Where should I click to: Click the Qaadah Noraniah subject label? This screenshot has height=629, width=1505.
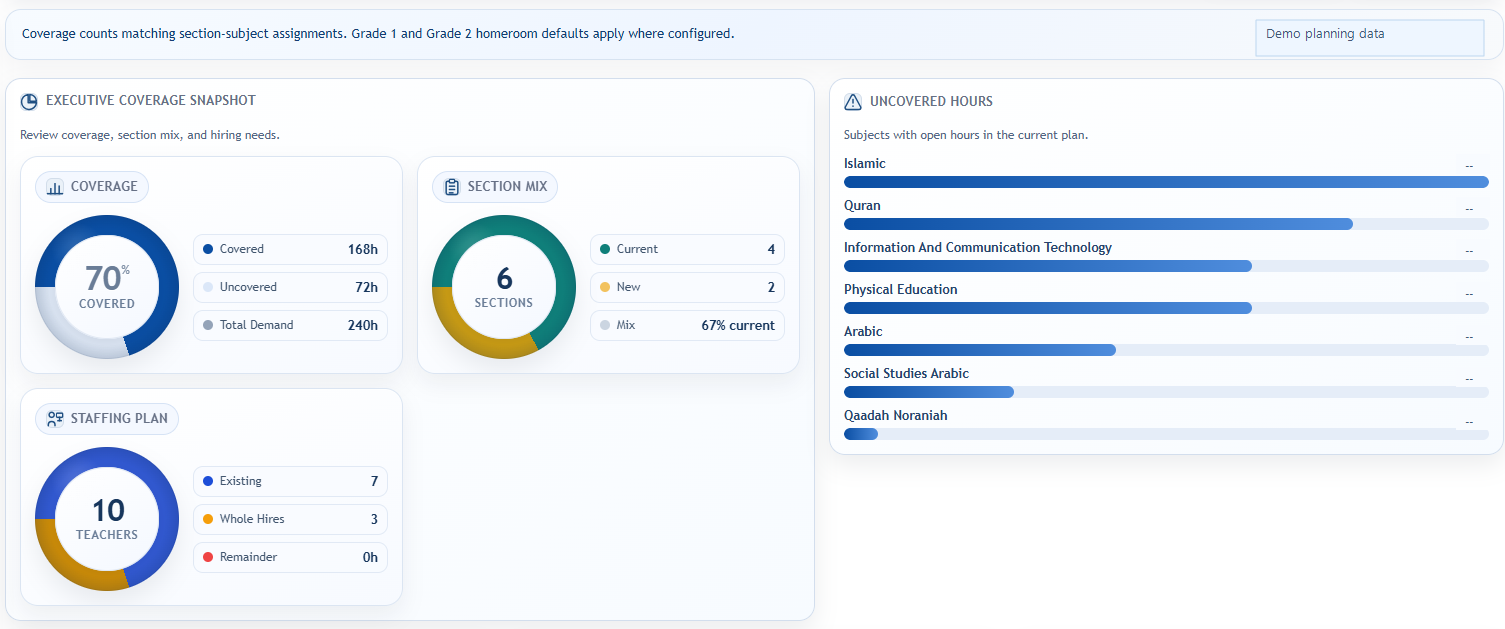pos(896,415)
